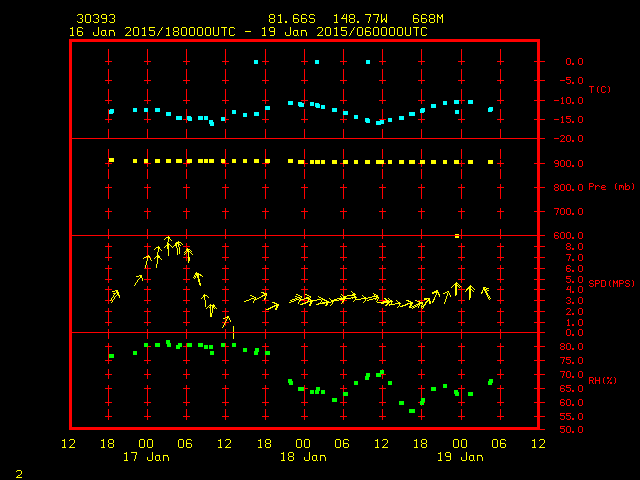Select the -5.0 temperature tick label
Viewport: 640px width, 480px height.
pyautogui.click(x=571, y=80)
